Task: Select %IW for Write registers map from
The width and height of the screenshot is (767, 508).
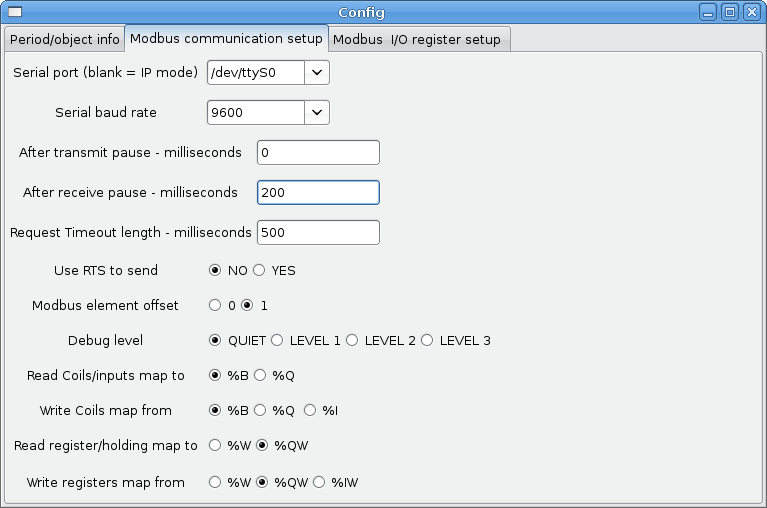Action: click(x=320, y=482)
